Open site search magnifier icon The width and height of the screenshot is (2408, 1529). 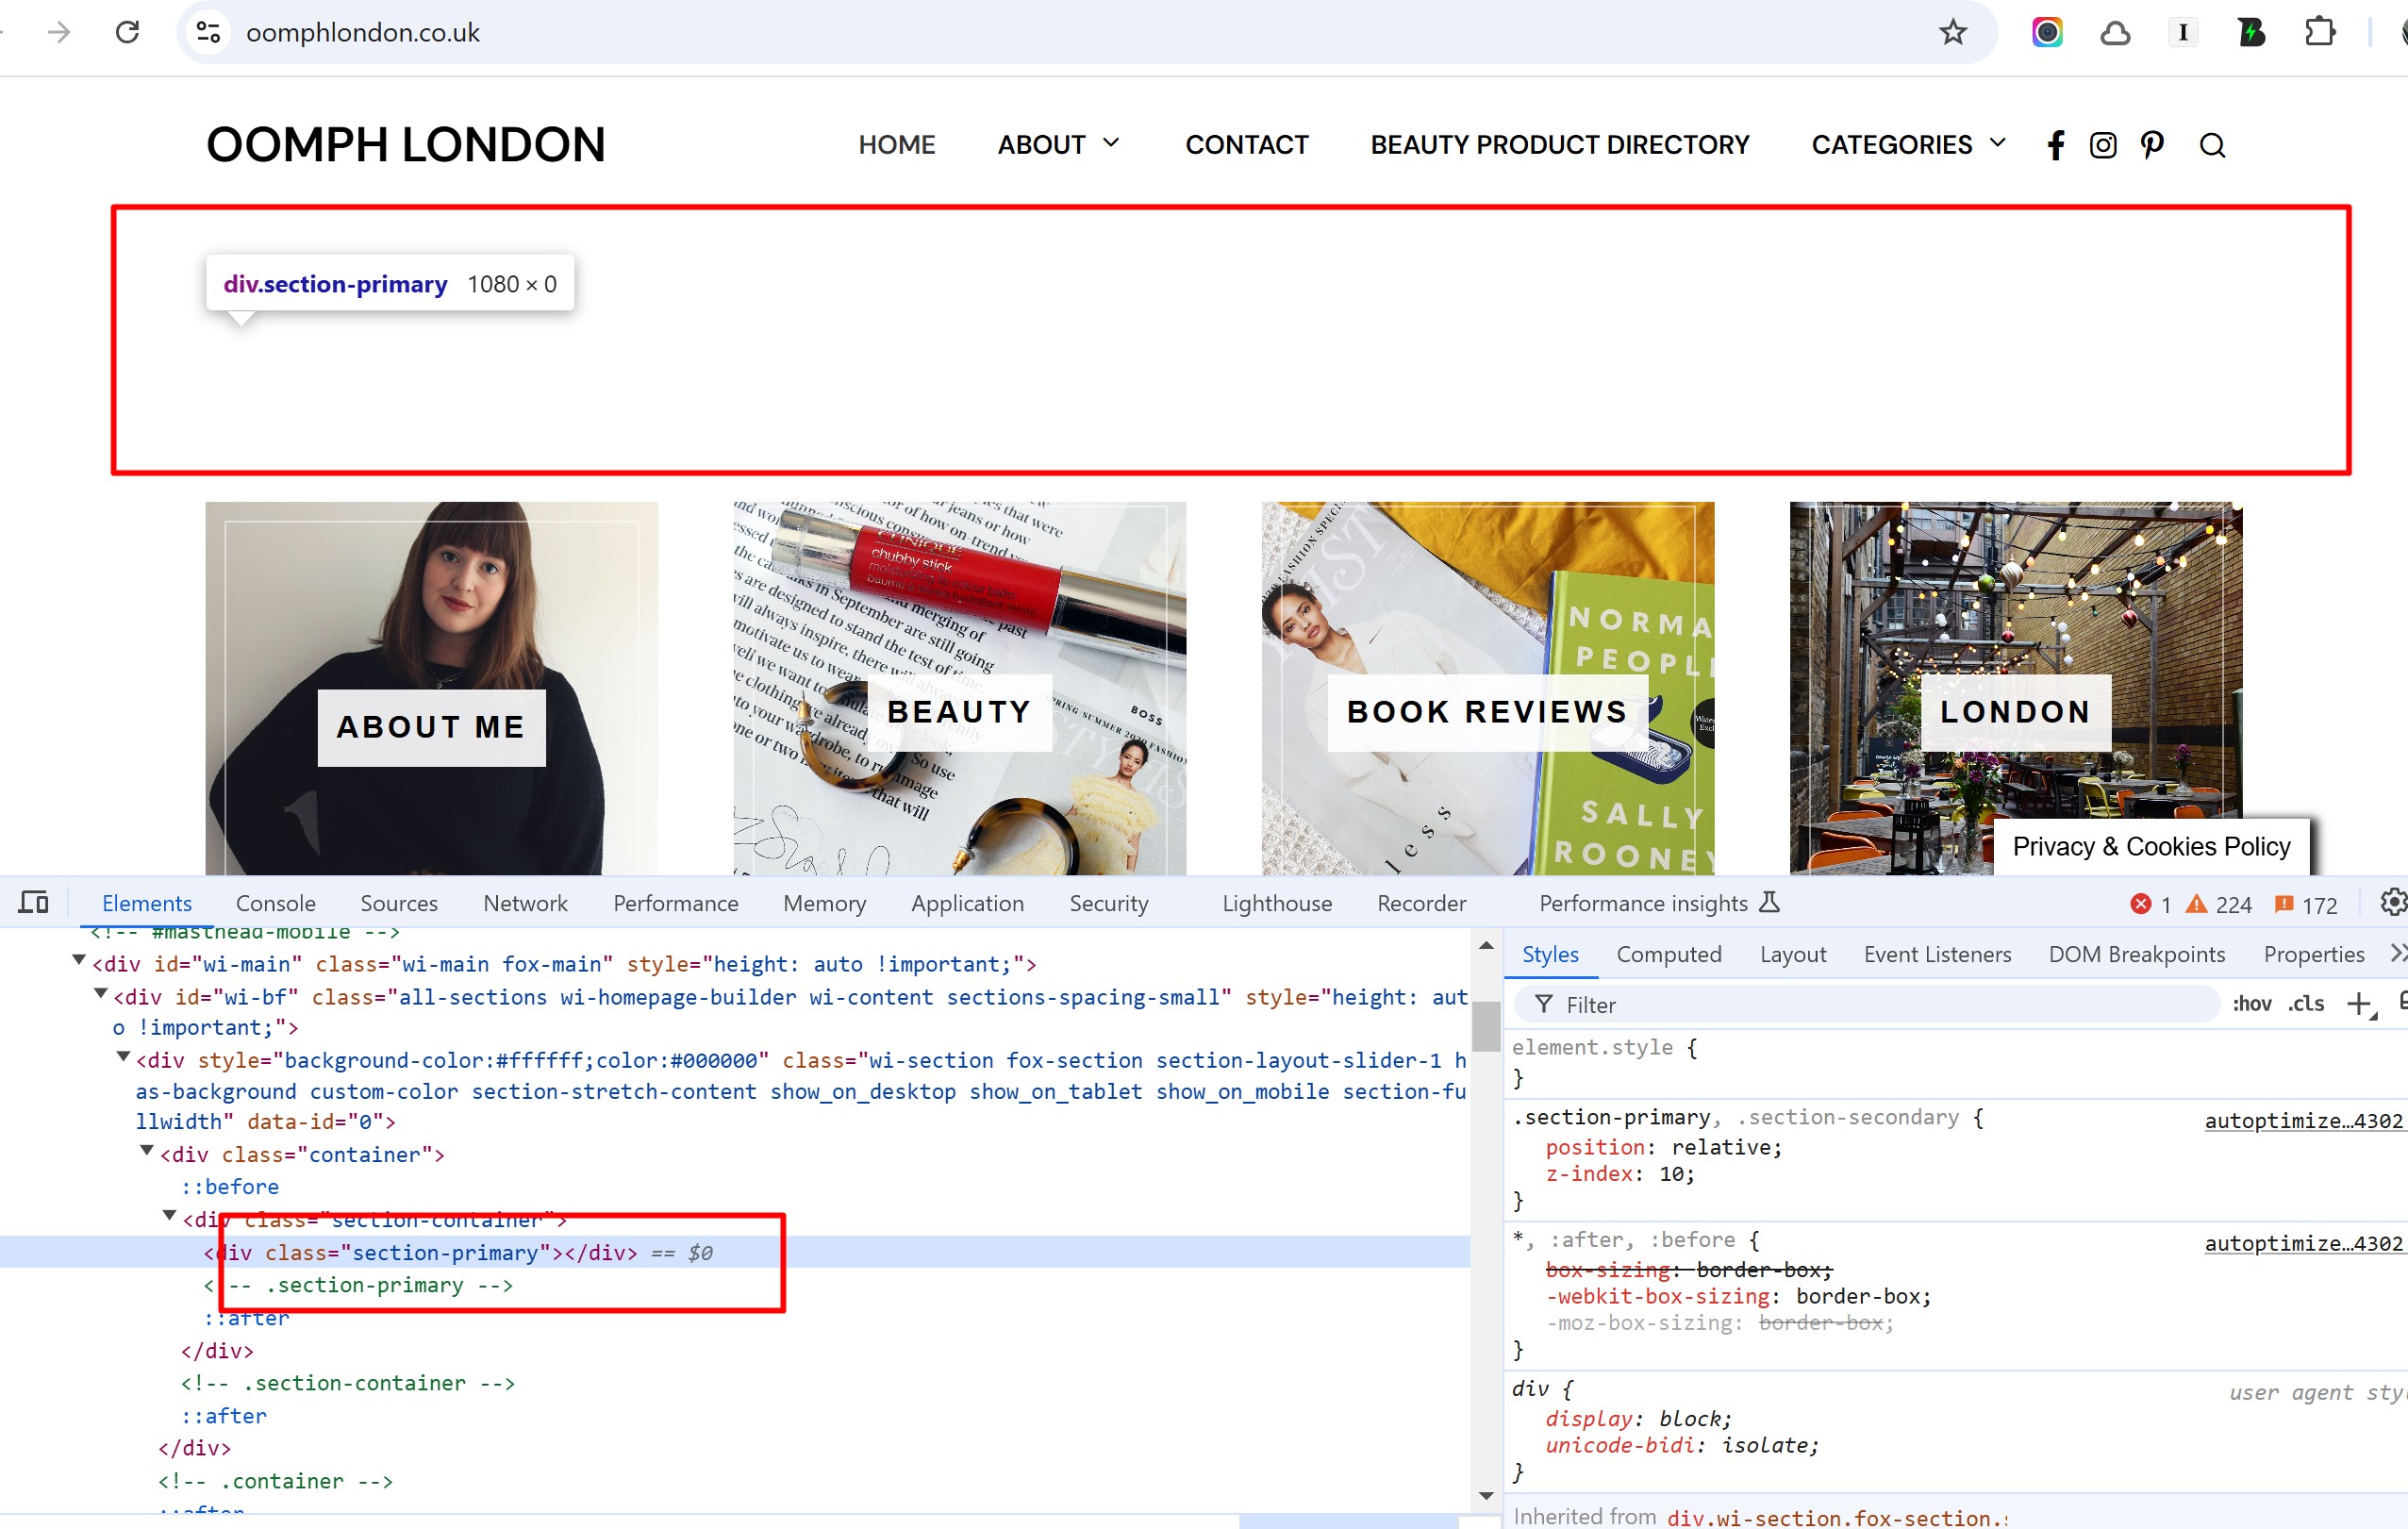click(x=2212, y=146)
